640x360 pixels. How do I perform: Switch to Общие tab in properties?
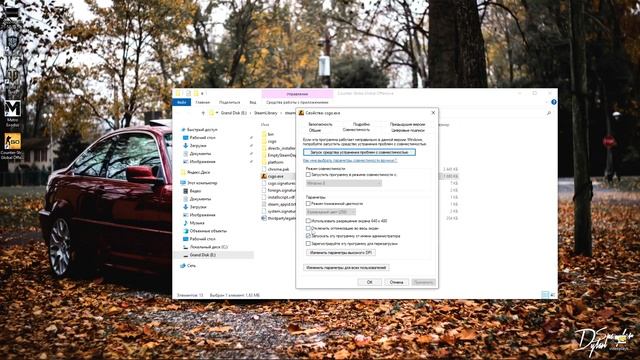315,130
